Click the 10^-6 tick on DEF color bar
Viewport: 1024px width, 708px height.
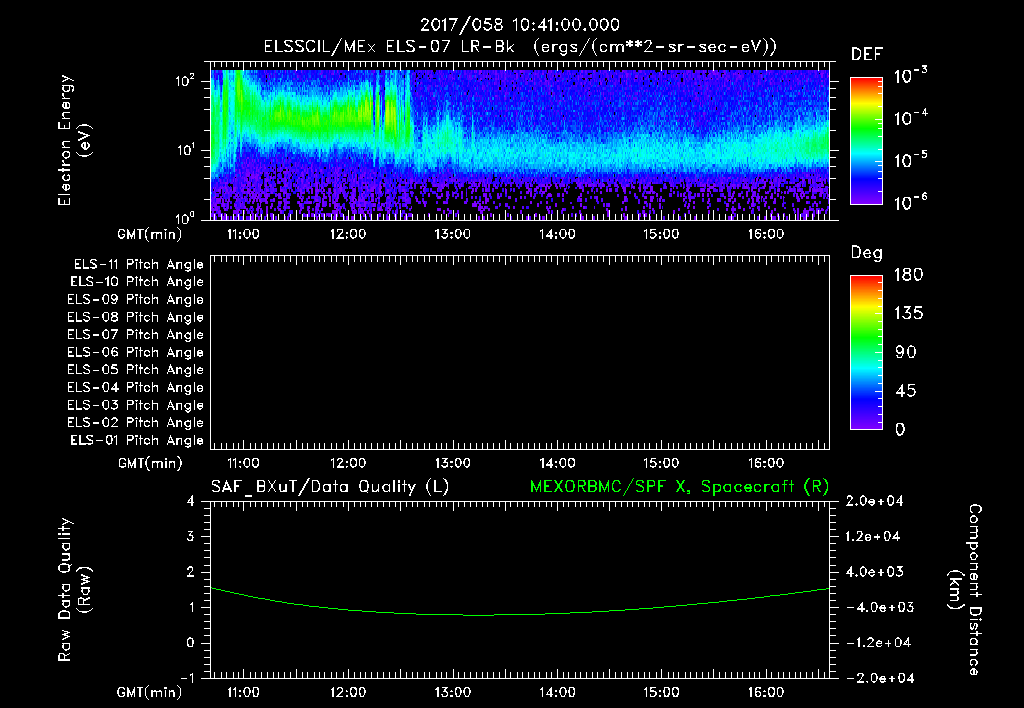pyautogui.click(x=911, y=202)
